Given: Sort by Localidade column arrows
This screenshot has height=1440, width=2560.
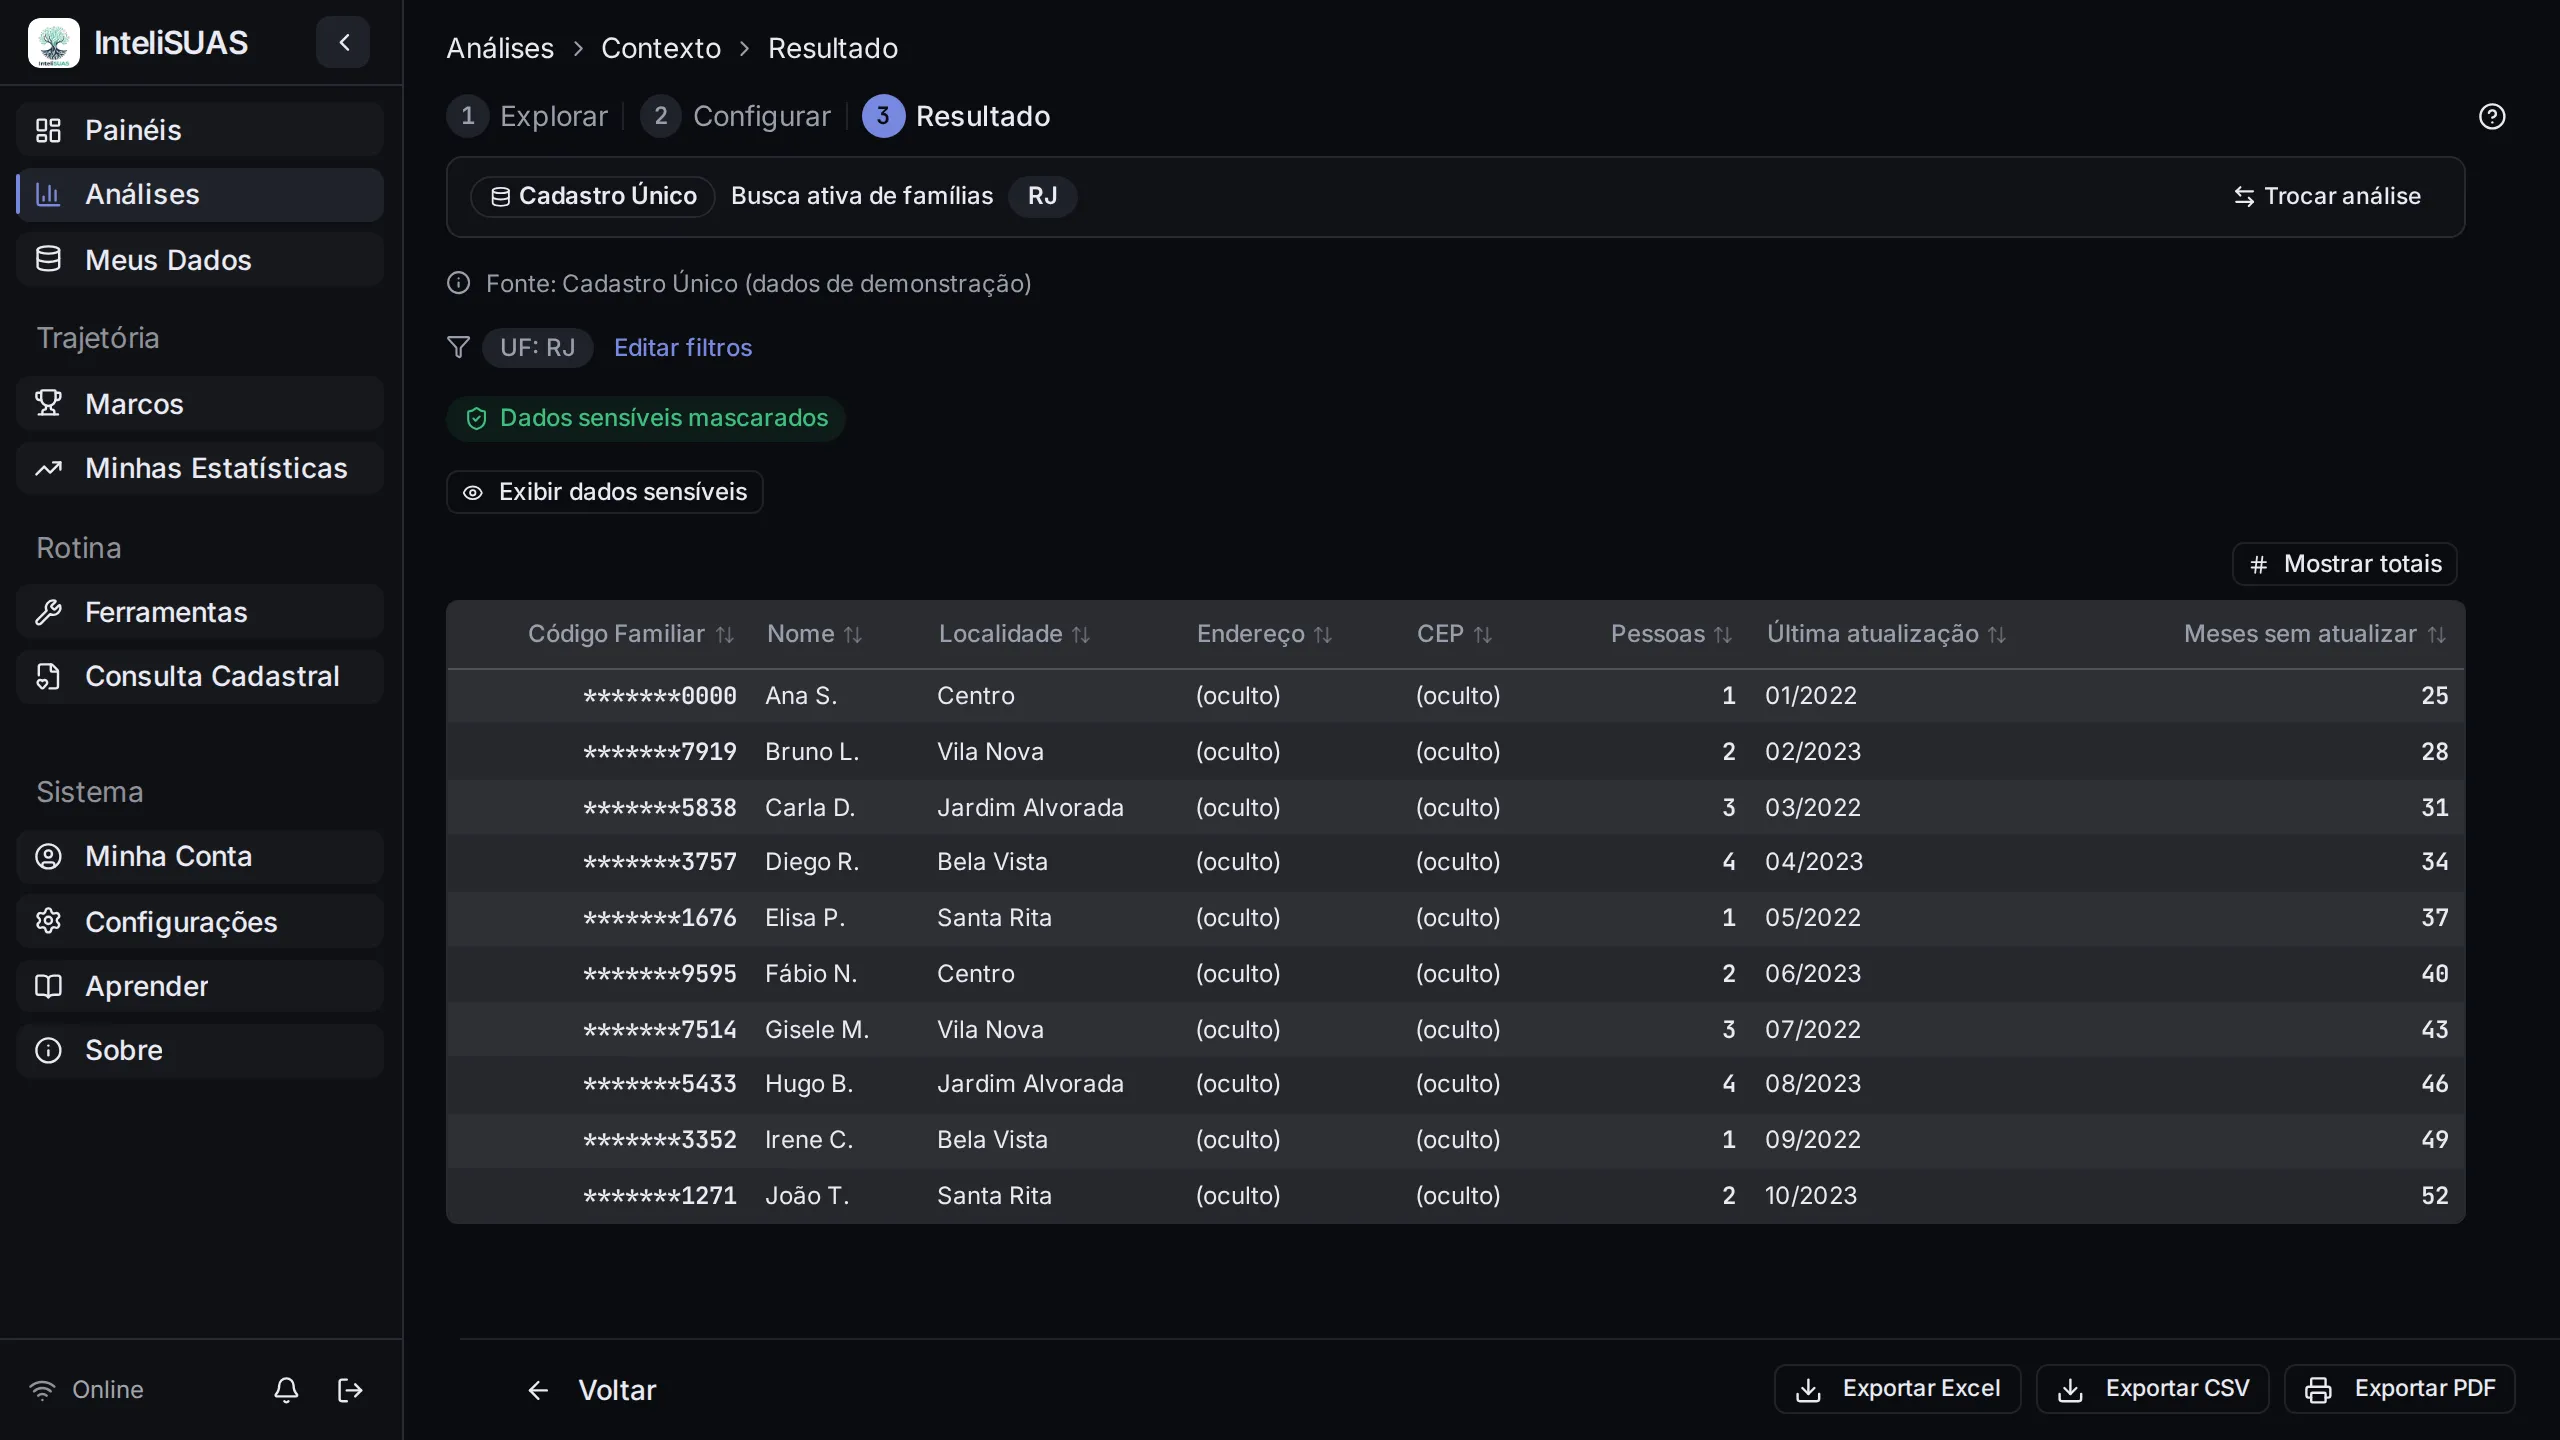Looking at the screenshot, I should click(1081, 634).
